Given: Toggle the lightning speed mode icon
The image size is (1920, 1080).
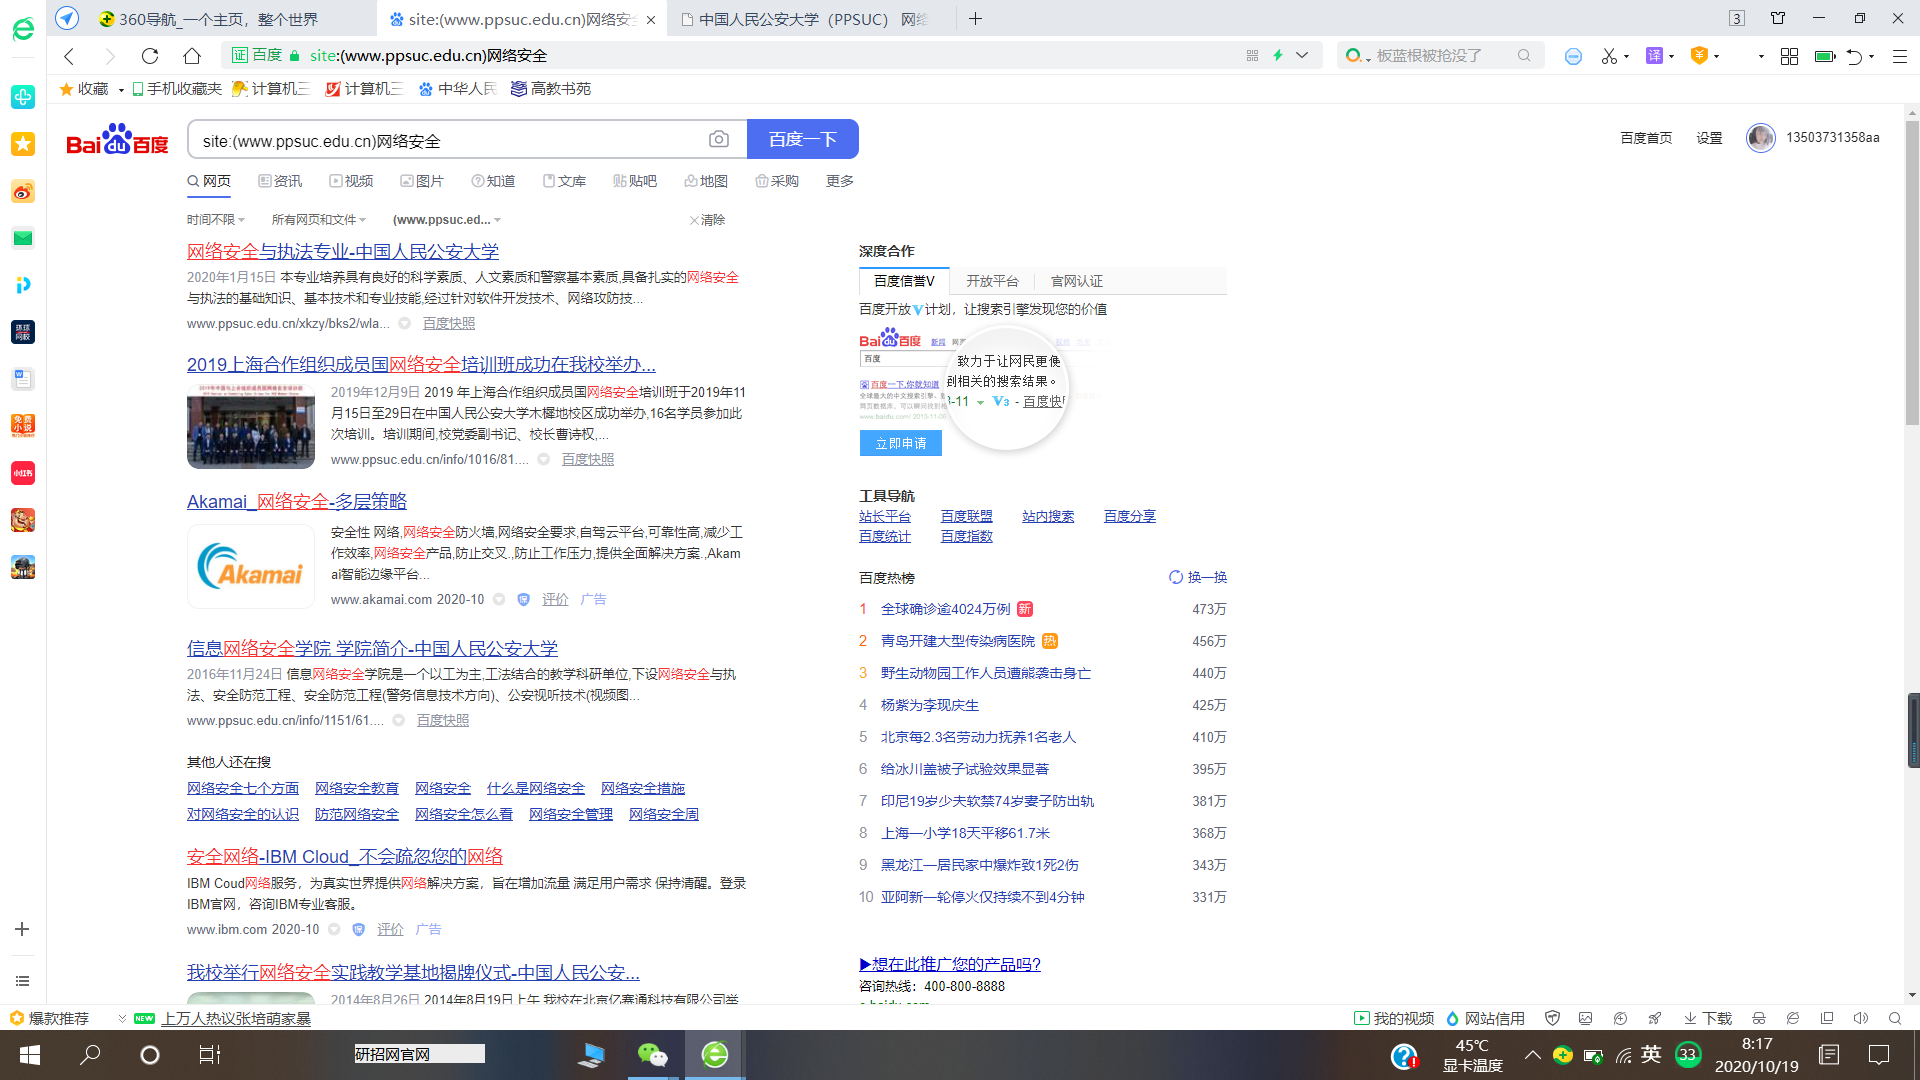Looking at the screenshot, I should 1278,56.
